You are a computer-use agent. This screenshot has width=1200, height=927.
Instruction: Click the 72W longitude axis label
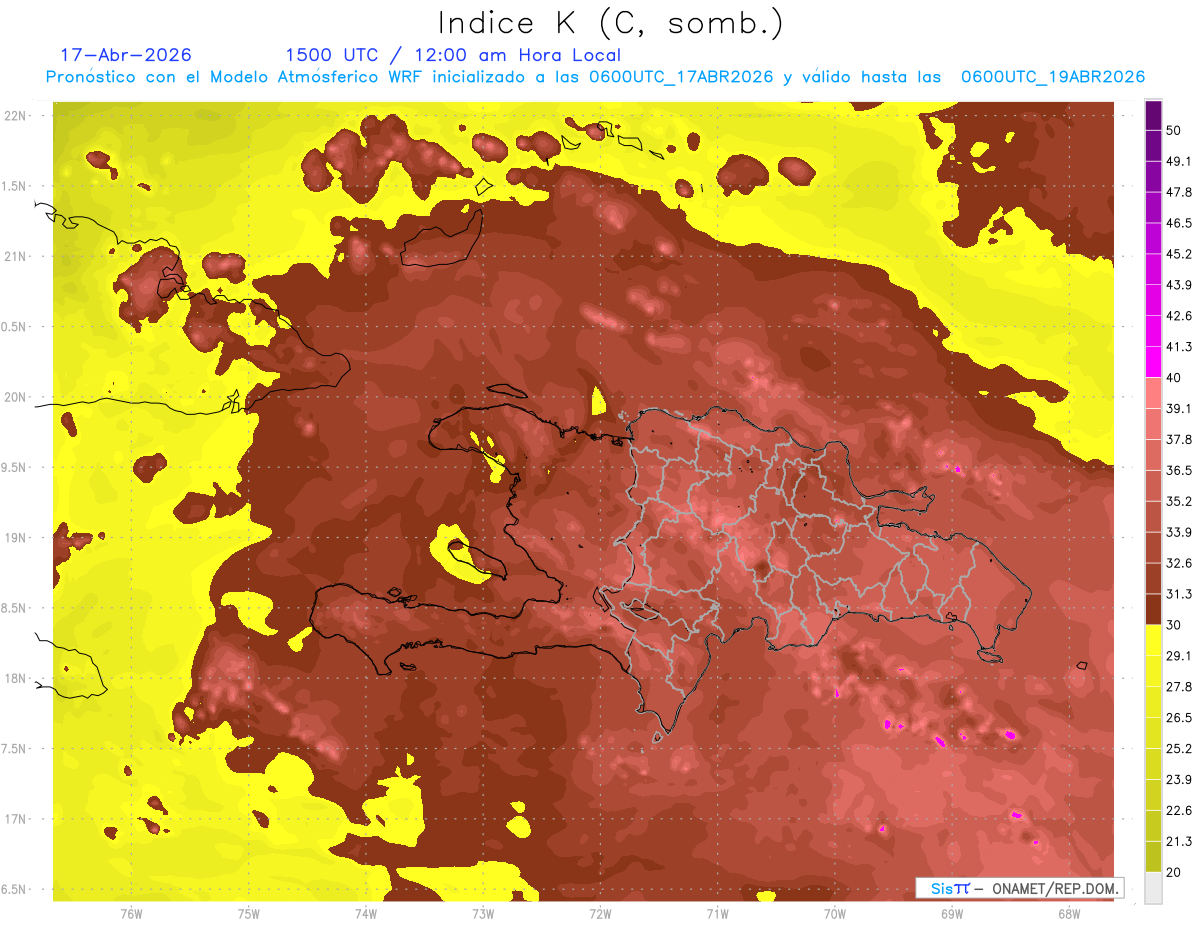(600, 914)
